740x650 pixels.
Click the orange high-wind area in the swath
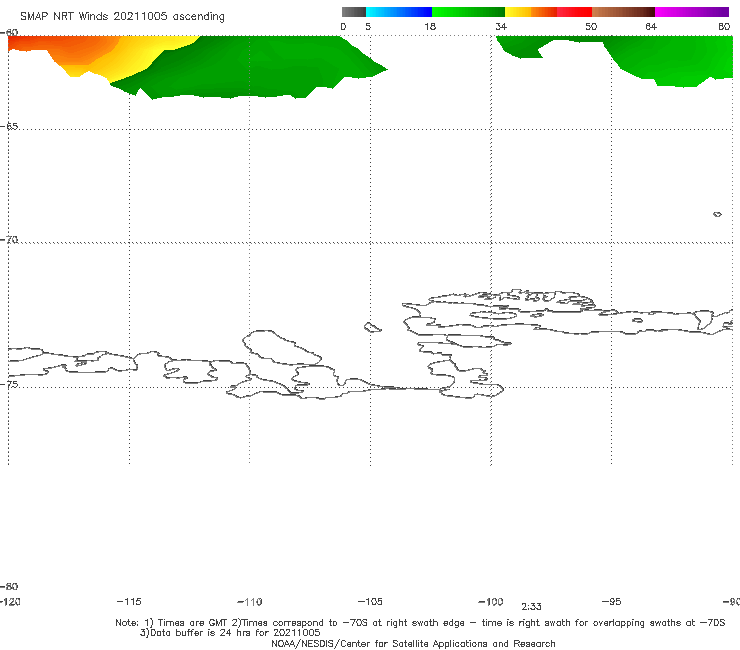tap(71, 49)
